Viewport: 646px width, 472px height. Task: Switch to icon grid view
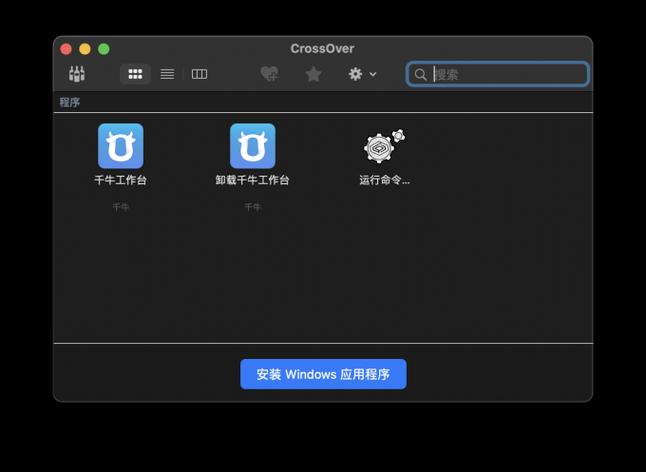(x=135, y=74)
